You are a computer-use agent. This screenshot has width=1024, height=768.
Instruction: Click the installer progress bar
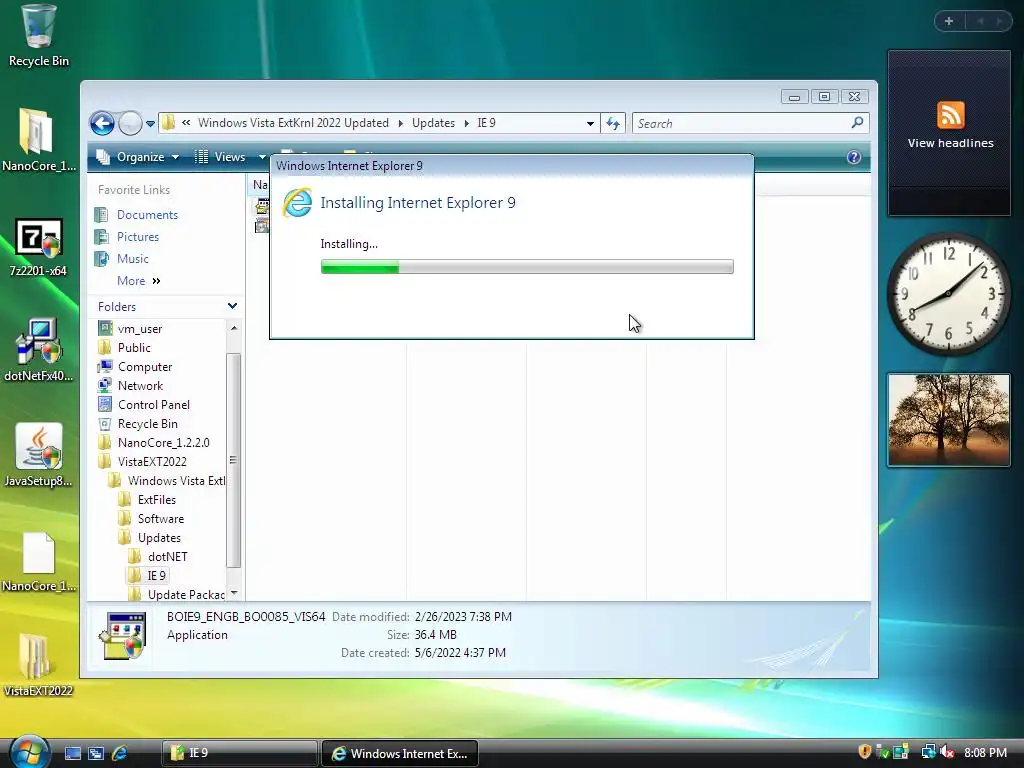point(527,266)
